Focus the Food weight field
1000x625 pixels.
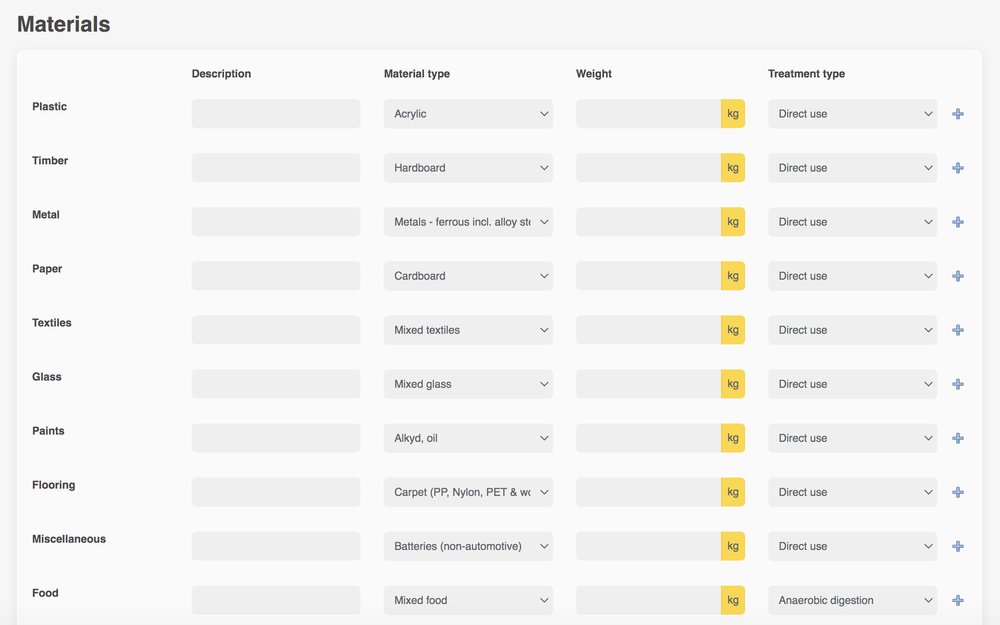(649, 600)
